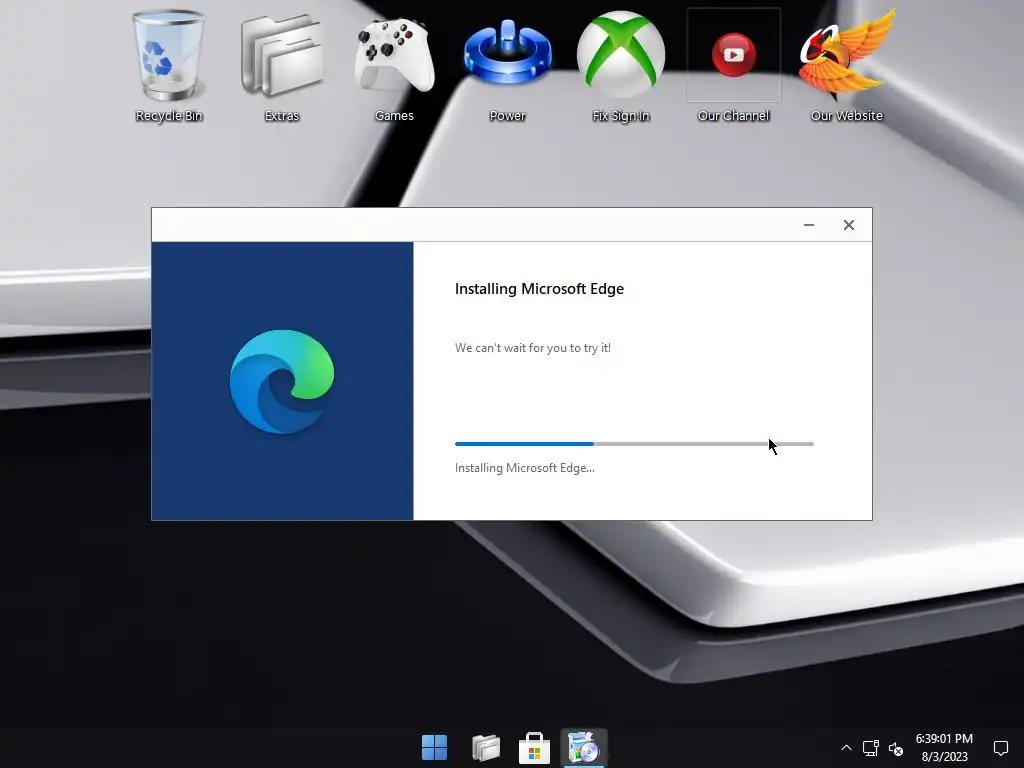The width and height of the screenshot is (1024, 768).
Task: Select the Fix Sign In Xbox icon
Action: pyautogui.click(x=620, y=65)
